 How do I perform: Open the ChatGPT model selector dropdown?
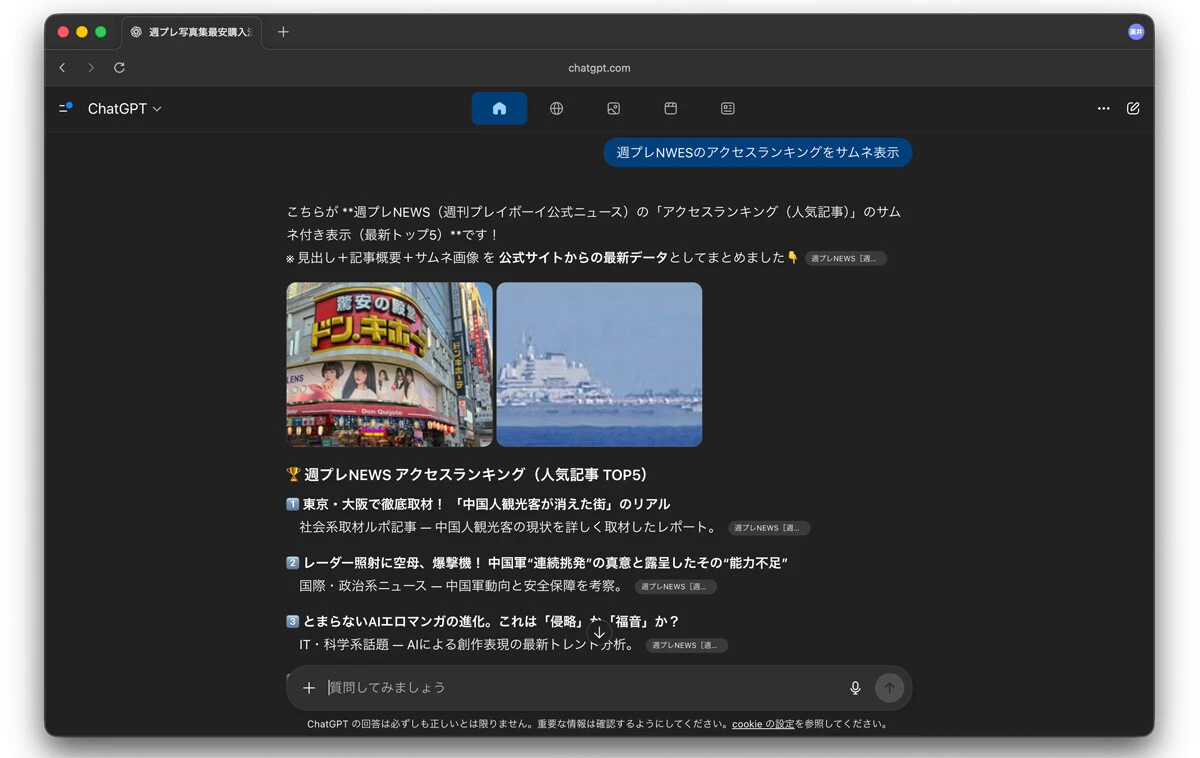click(124, 108)
